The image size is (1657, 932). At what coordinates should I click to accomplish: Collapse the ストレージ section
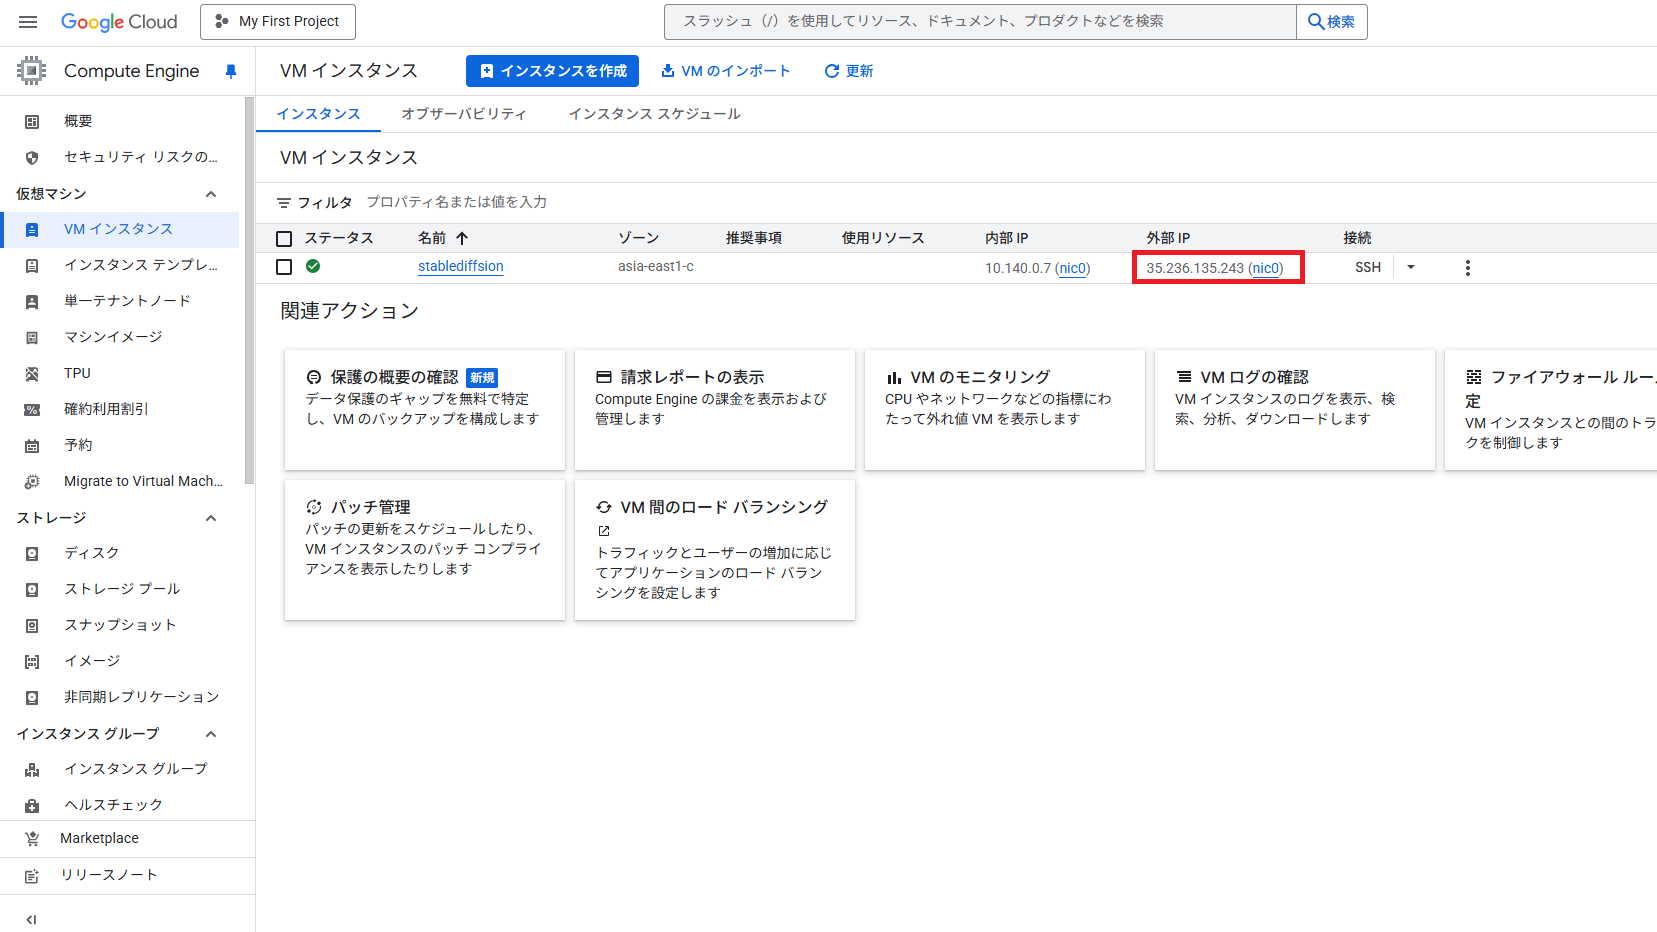tap(211, 518)
